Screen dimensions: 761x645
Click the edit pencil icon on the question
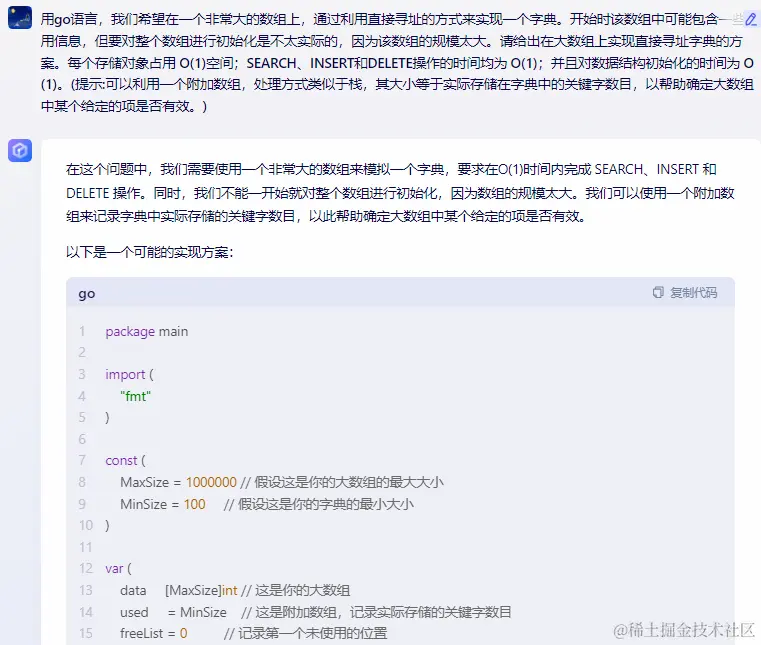coord(750,19)
